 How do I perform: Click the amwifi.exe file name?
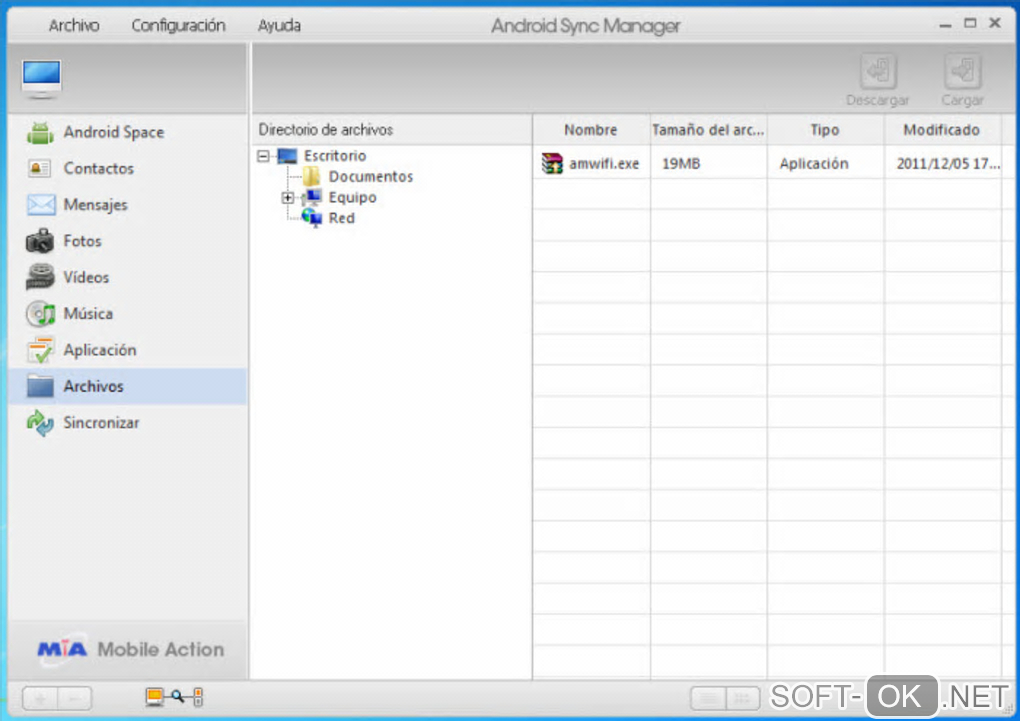click(604, 164)
